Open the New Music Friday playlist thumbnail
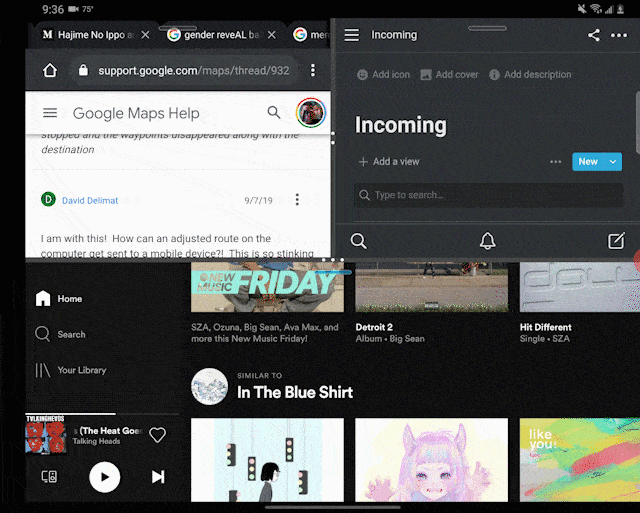 (x=267, y=287)
